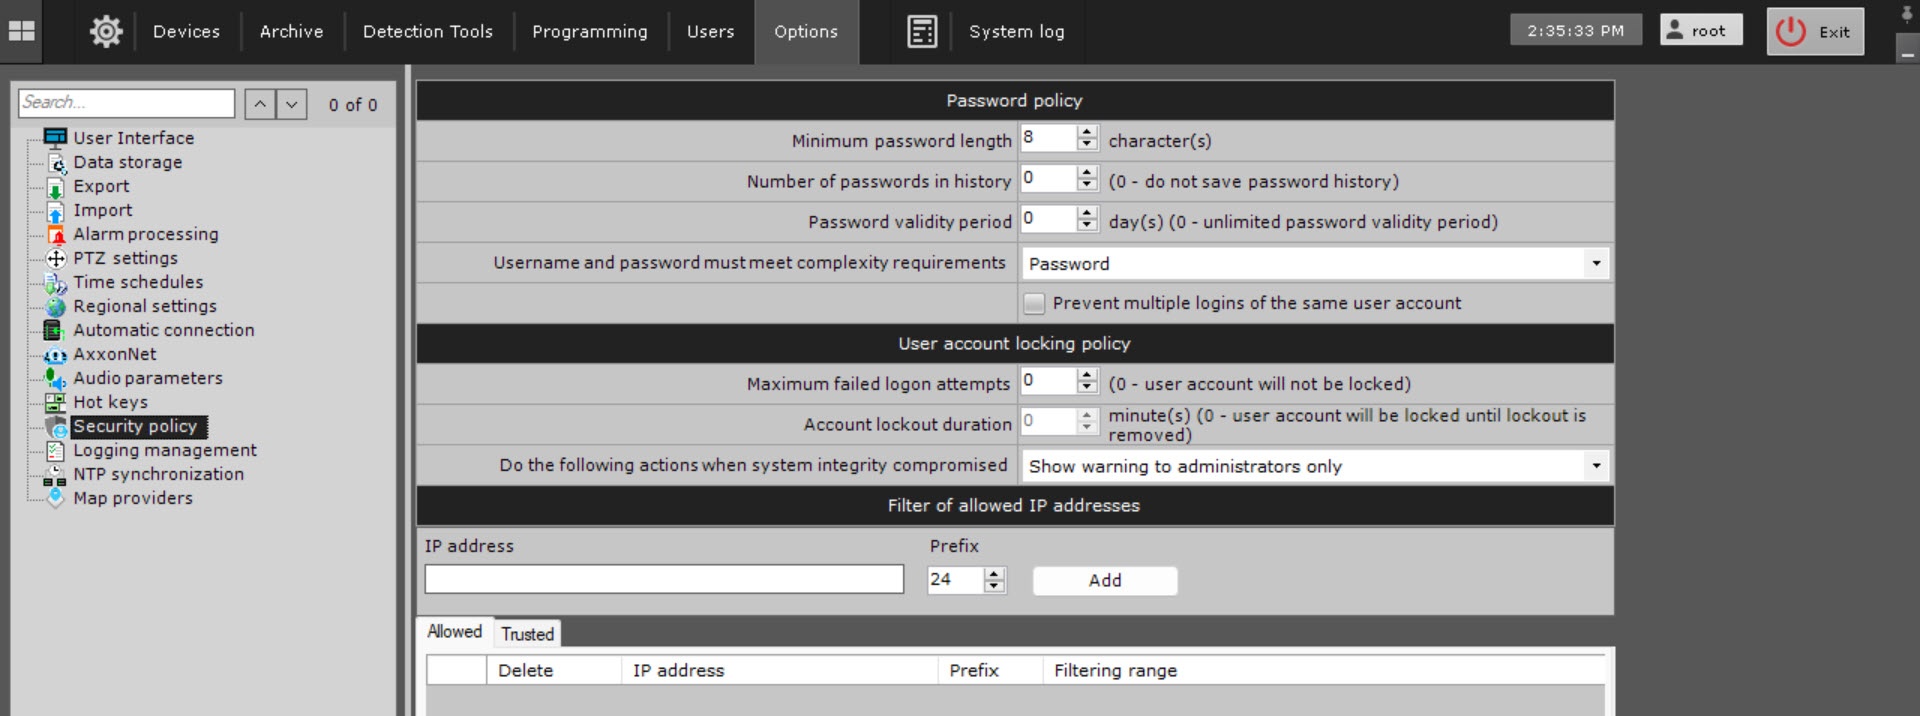Open system integrity action dropdown

[1596, 466]
